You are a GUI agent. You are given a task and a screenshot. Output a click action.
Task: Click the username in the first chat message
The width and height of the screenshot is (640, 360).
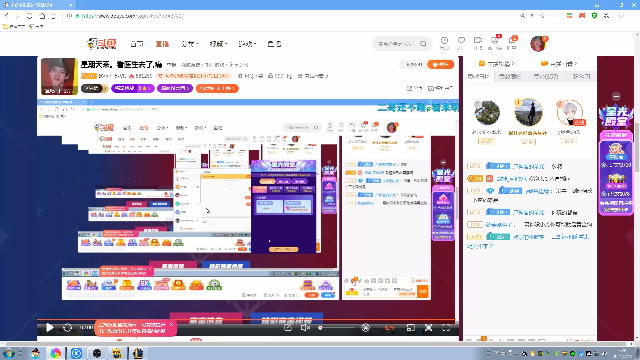click(529, 166)
